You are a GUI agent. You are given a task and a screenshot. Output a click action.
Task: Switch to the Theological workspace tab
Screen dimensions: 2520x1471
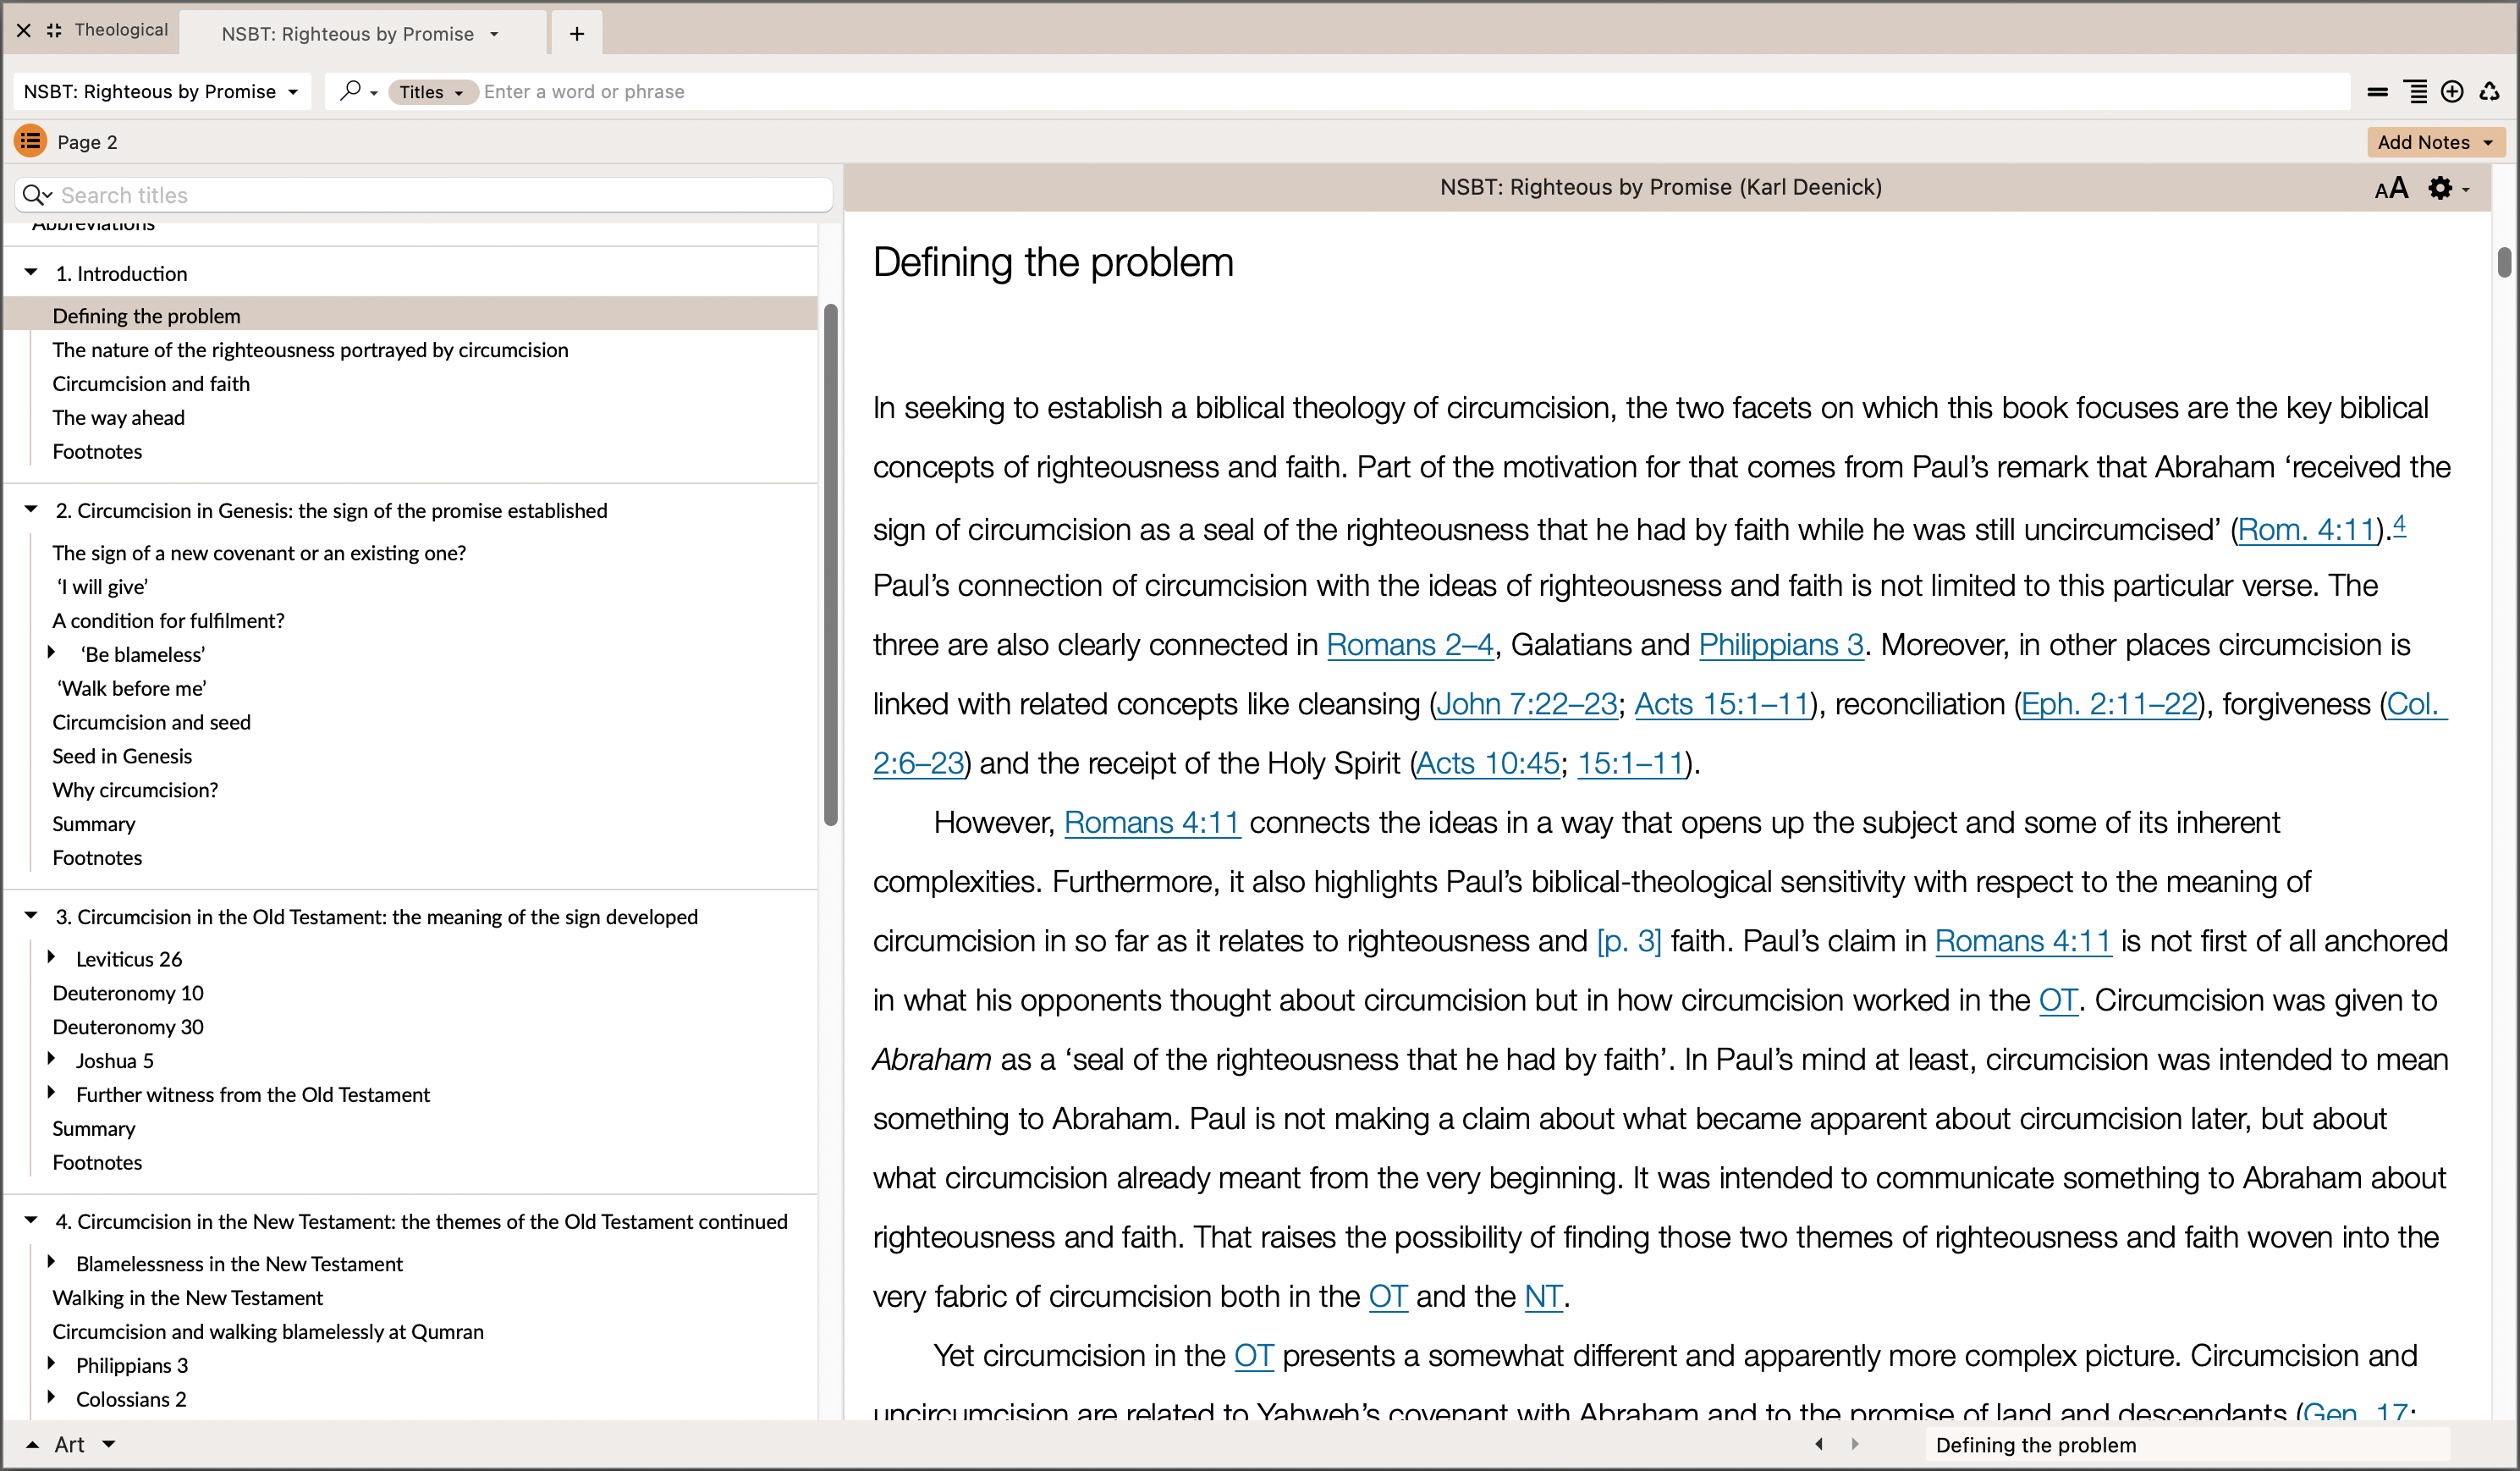pyautogui.click(x=121, y=30)
